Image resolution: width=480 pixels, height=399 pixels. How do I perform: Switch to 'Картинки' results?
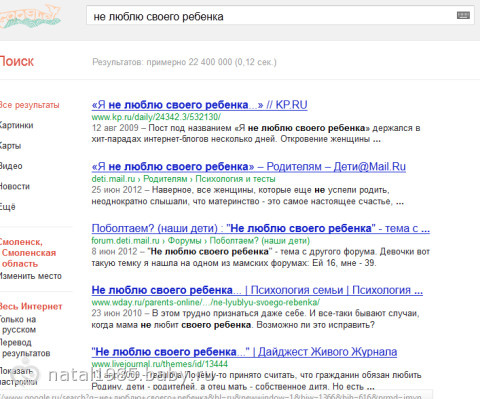[x=17, y=125]
